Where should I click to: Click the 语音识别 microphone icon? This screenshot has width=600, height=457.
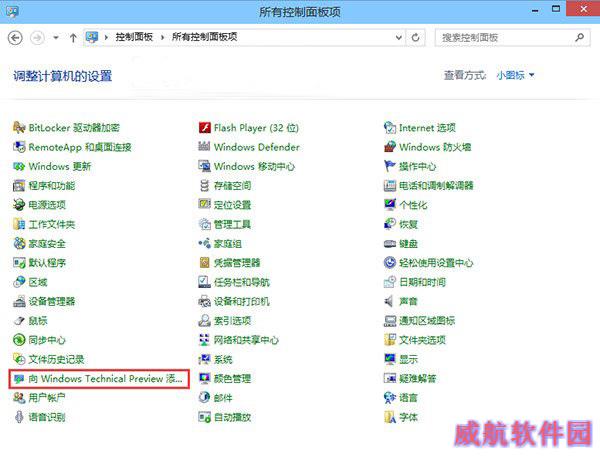[19, 417]
